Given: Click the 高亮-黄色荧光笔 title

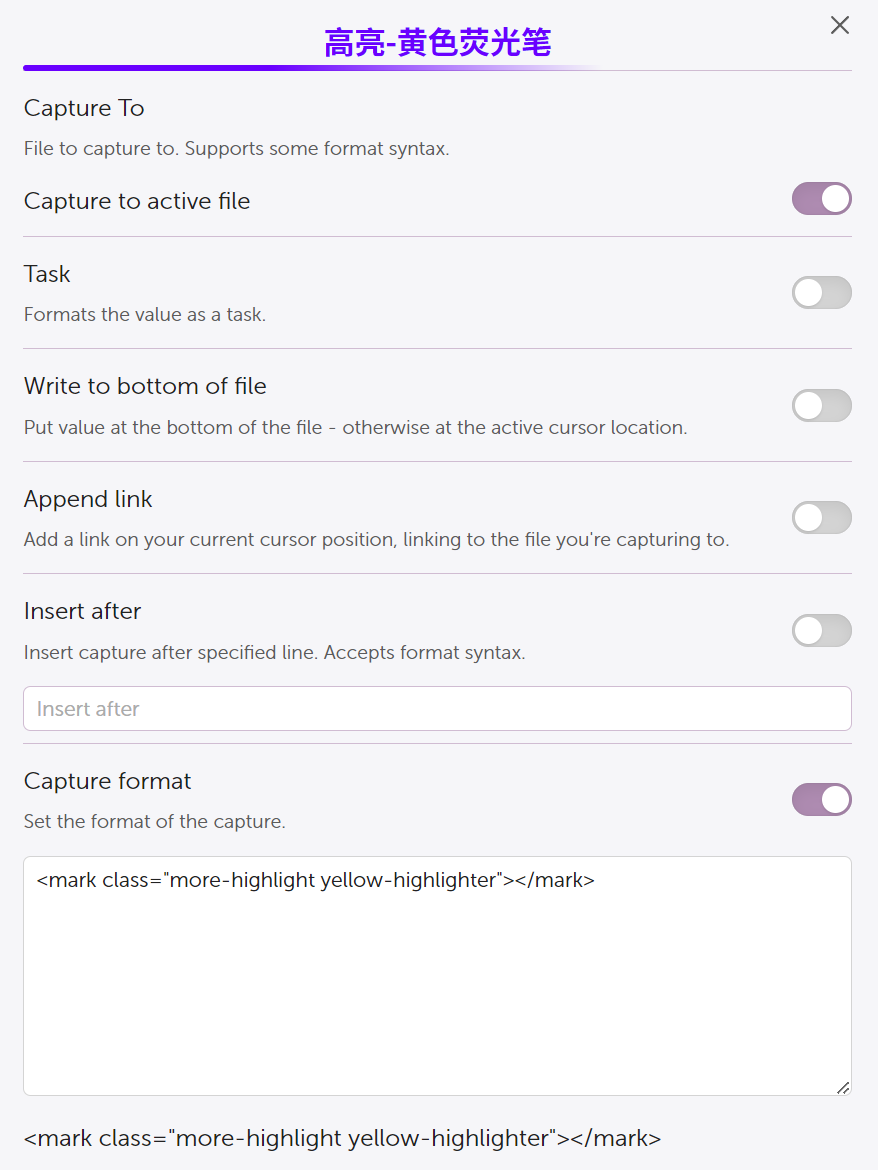Looking at the screenshot, I should pyautogui.click(x=437, y=43).
